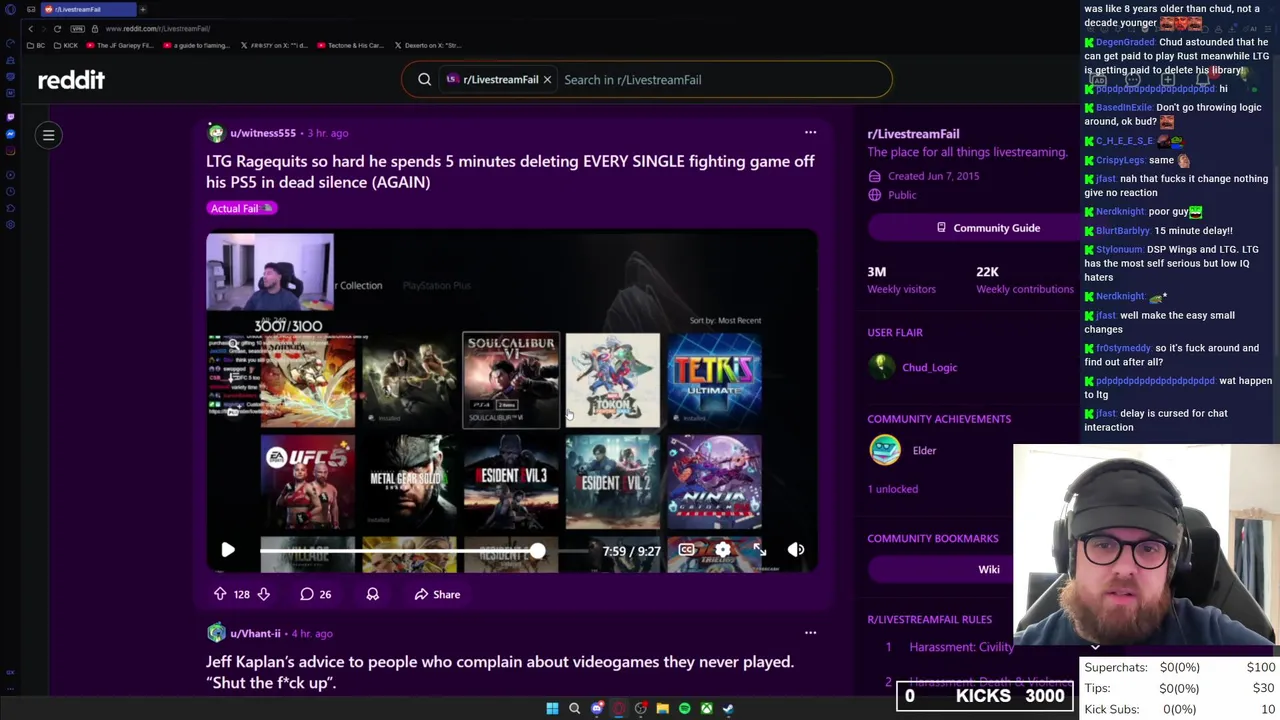Image resolution: width=1280 pixels, height=720 pixels.
Task: Open Spotify from the taskbar
Action: coord(684,708)
